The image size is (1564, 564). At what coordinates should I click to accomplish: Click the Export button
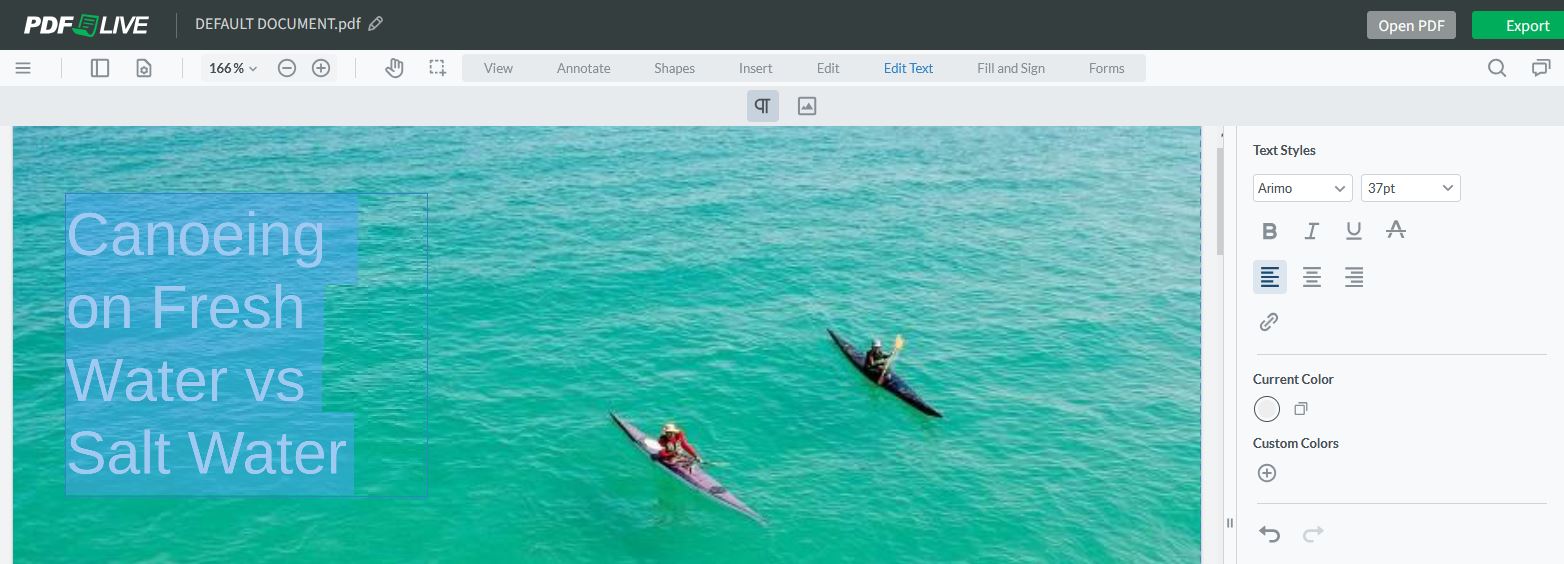1517,25
